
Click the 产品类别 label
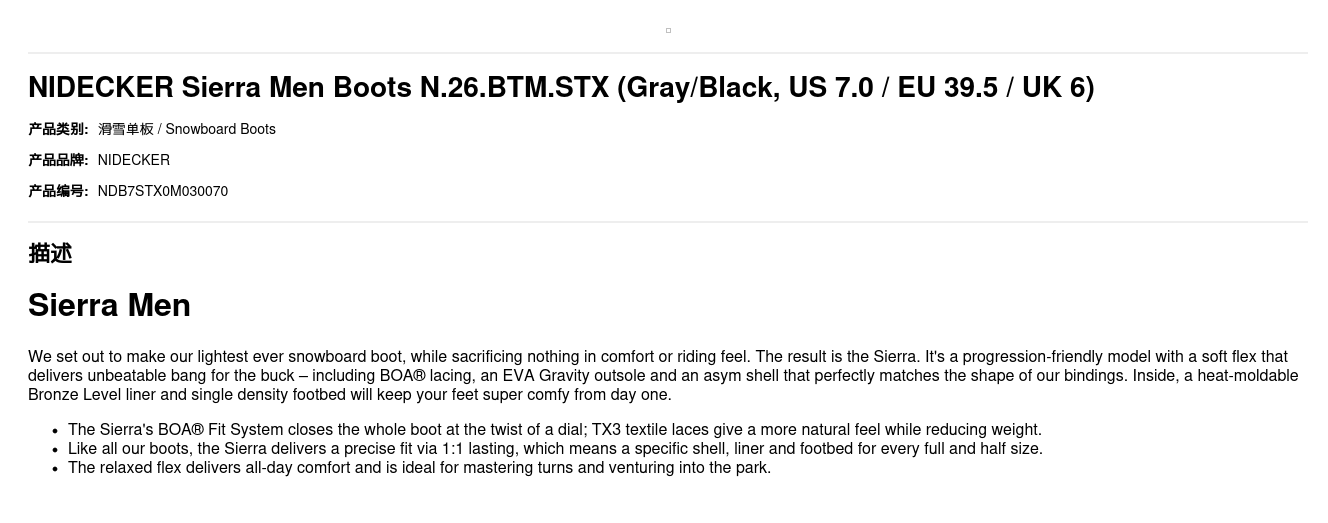[58, 129]
